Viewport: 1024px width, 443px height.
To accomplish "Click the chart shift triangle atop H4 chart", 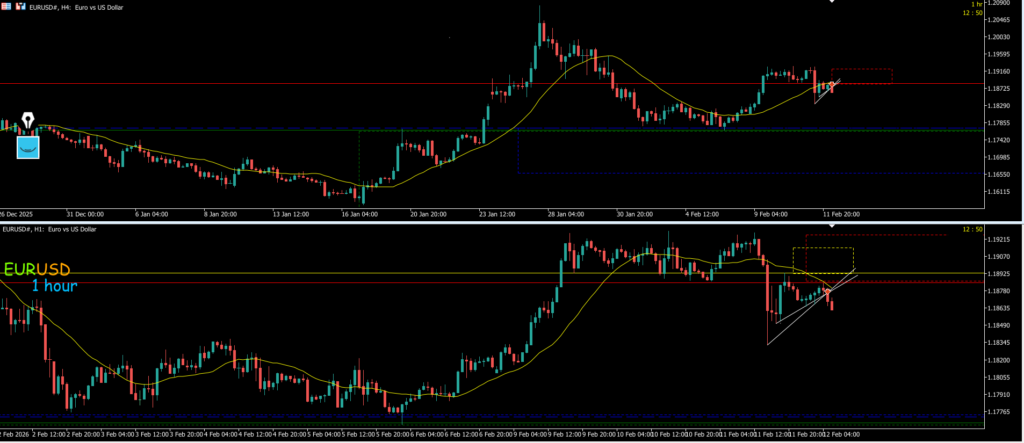I will tap(830, 2).
